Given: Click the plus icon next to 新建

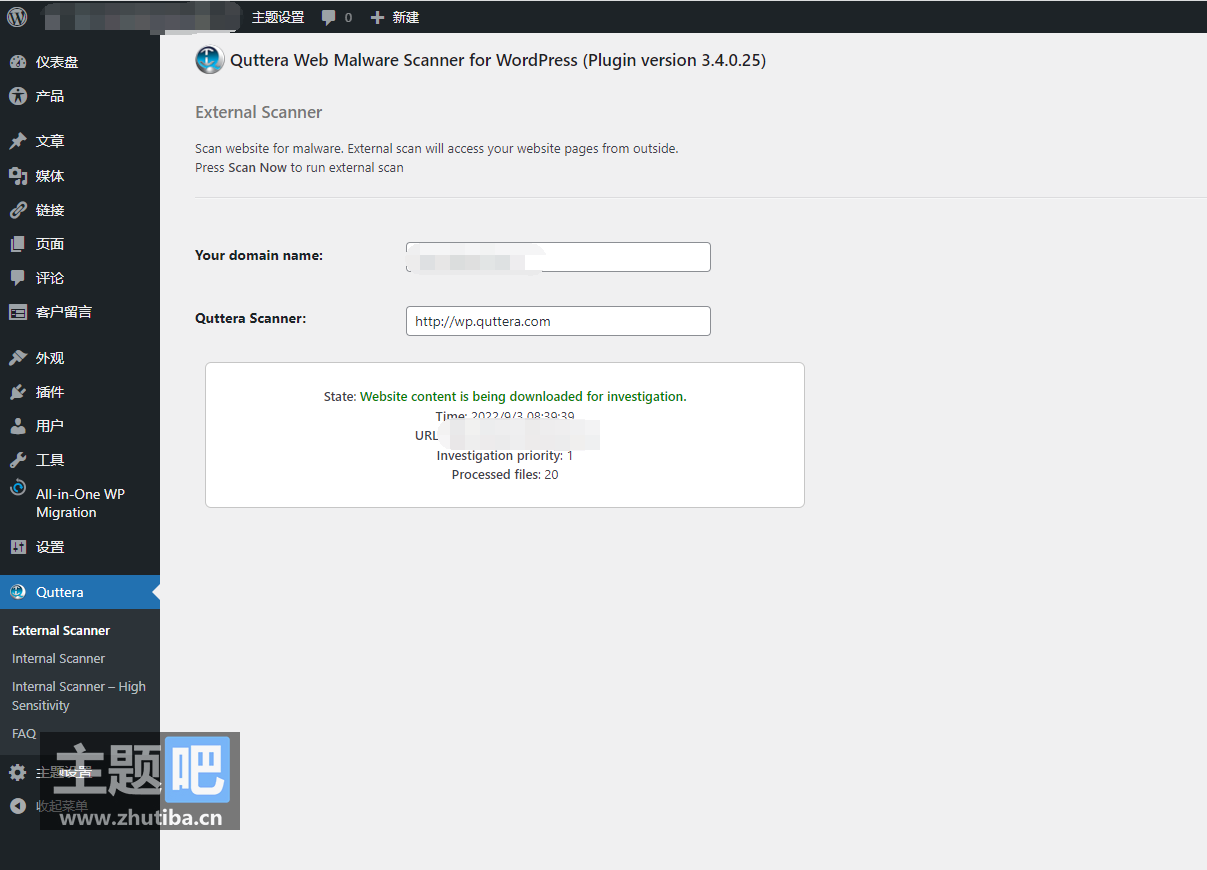Looking at the screenshot, I should point(377,17).
